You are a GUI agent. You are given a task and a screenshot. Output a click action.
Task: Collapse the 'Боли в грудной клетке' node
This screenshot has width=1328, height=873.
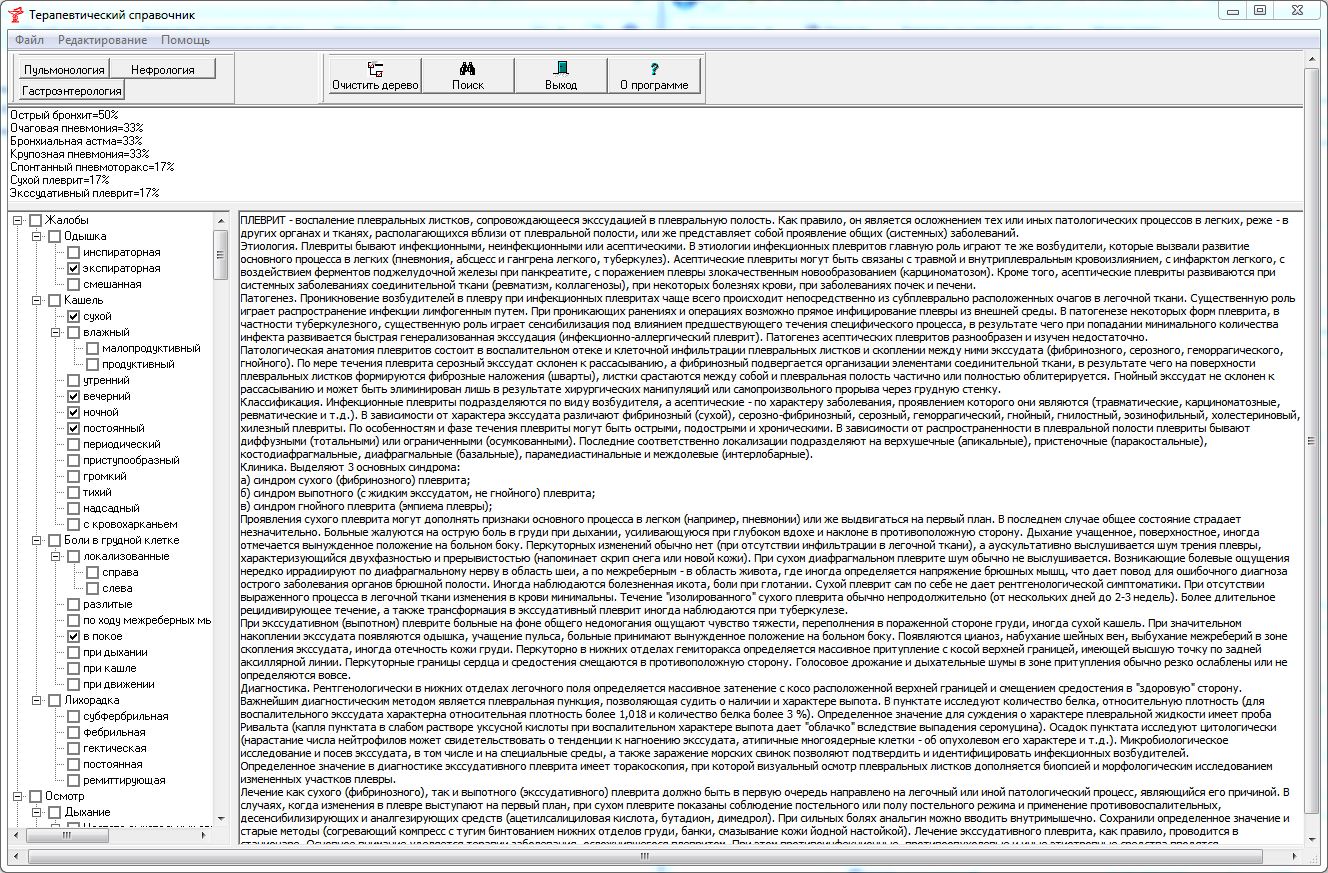(37, 540)
